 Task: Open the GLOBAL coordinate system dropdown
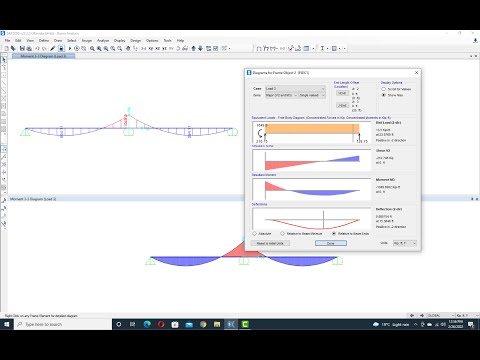tap(441, 315)
